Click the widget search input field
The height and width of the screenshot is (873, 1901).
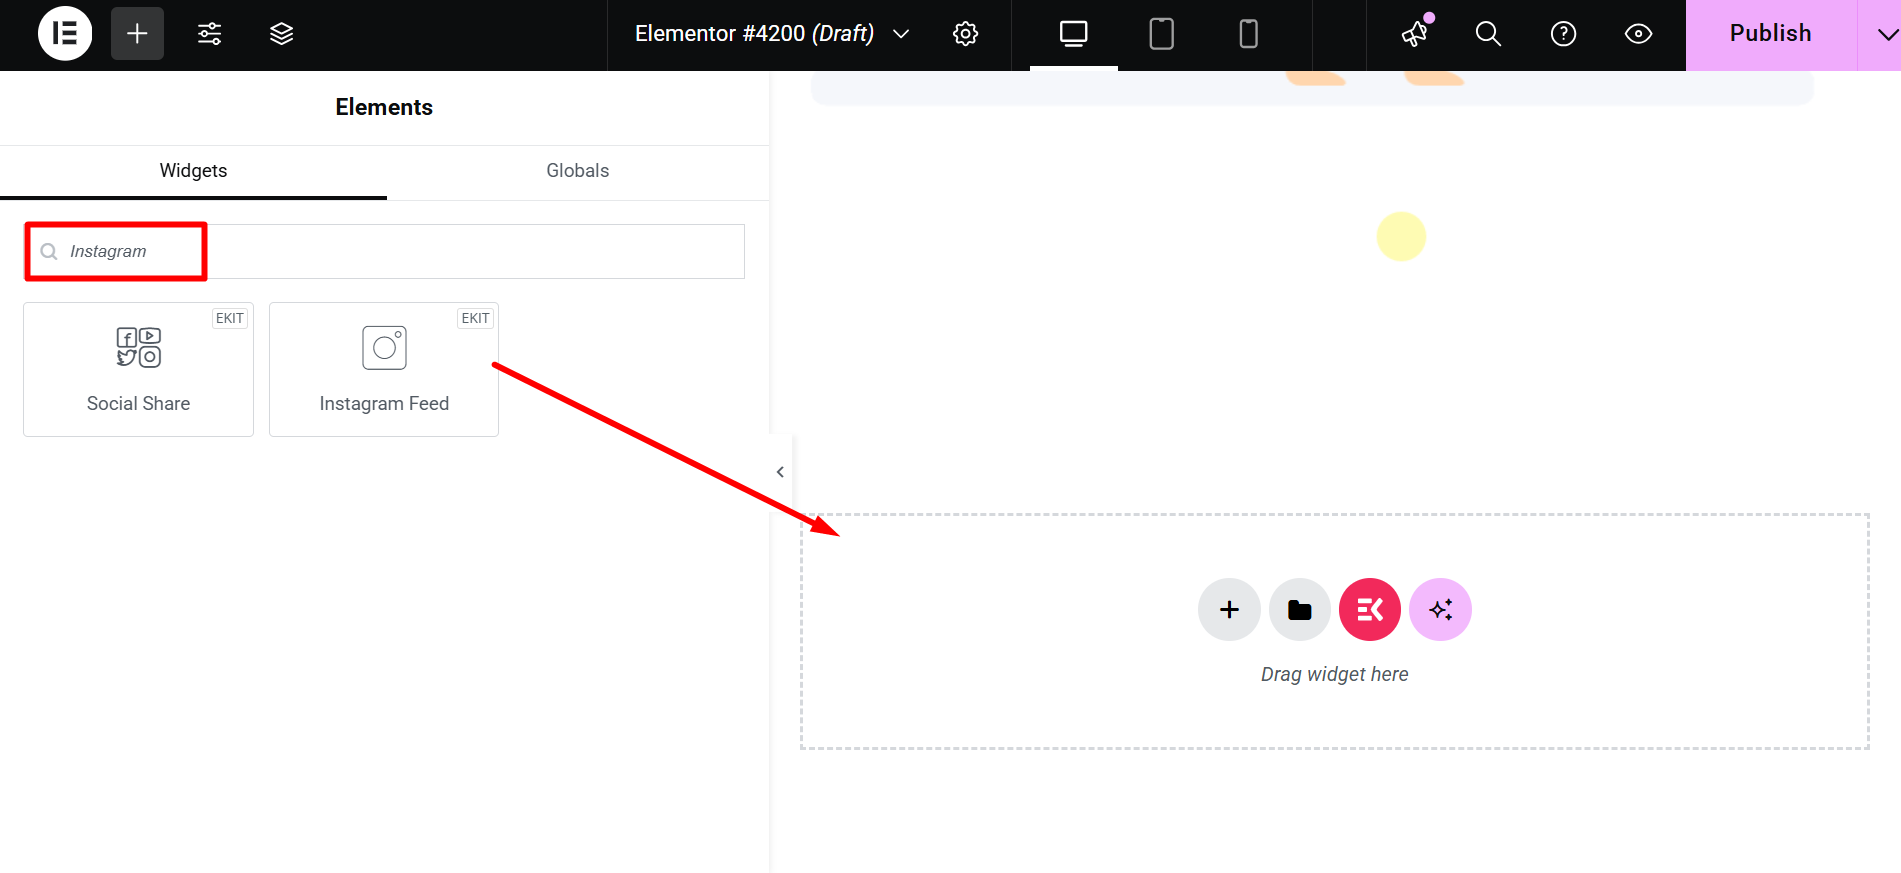400,252
